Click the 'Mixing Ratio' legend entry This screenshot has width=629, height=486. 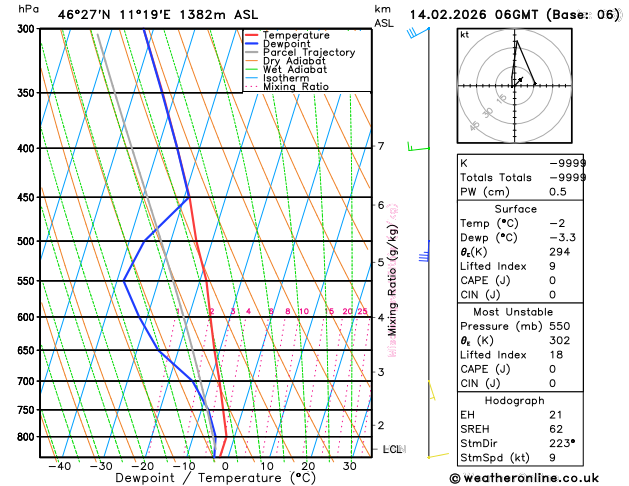tap(296, 87)
